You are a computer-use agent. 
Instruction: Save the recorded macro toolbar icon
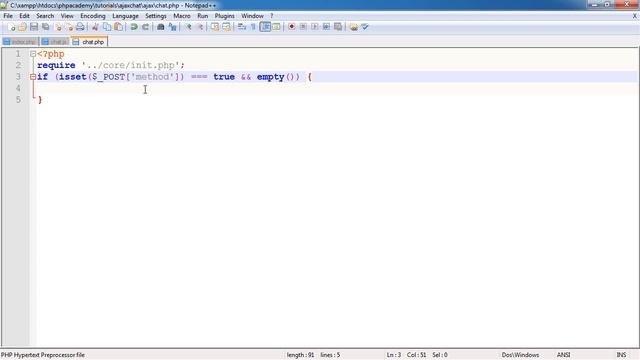(338, 27)
